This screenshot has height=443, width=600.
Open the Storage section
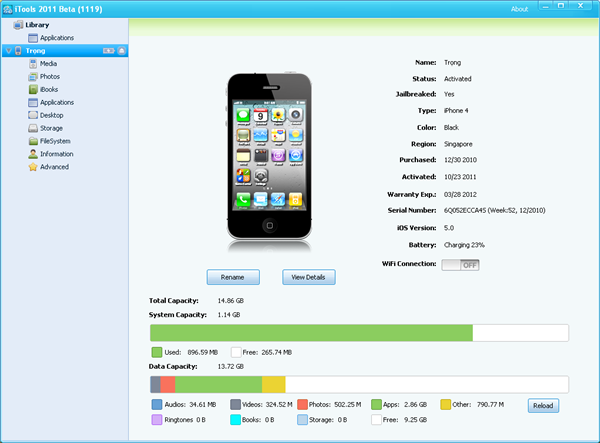click(51, 128)
